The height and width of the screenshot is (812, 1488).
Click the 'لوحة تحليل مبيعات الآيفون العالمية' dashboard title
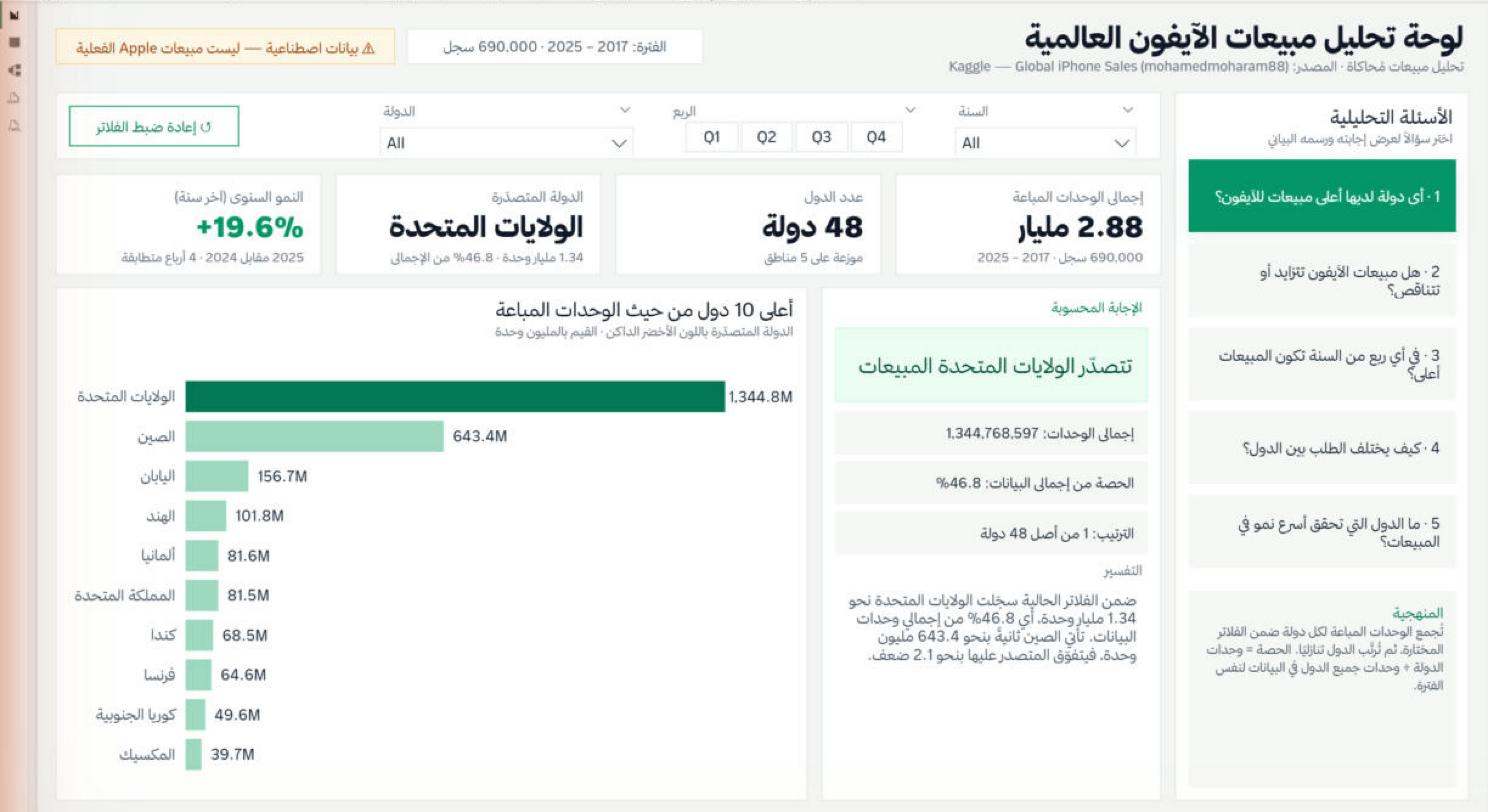[1243, 37]
